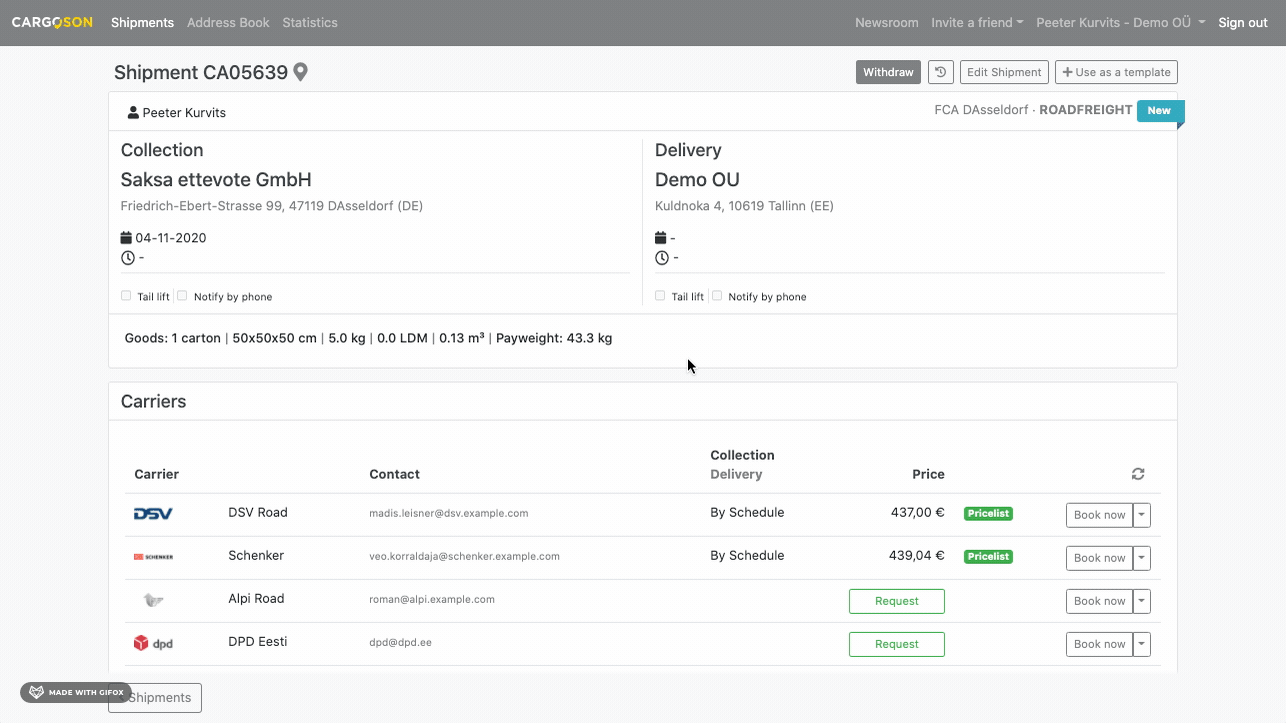This screenshot has height=723, width=1286.
Task: Sign out of the account
Action: pyautogui.click(x=1243, y=22)
